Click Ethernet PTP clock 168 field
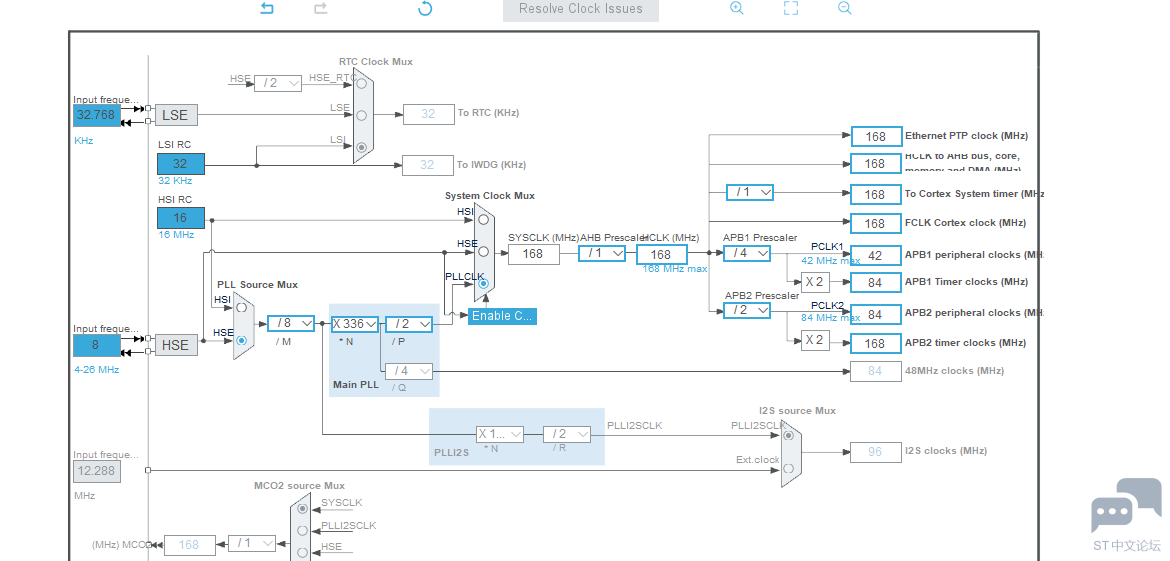Screen dimensions: 1170x561 [876, 137]
